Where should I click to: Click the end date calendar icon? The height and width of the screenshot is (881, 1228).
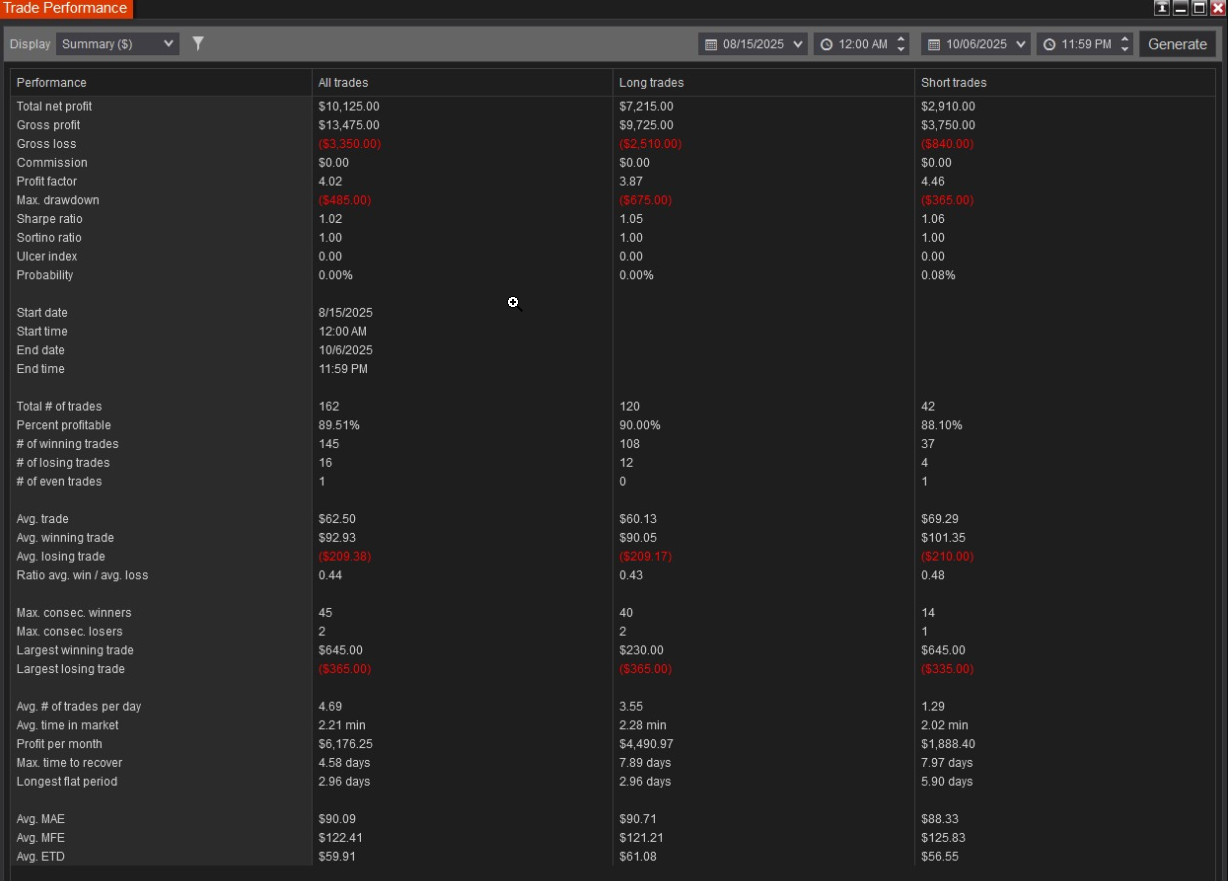[x=934, y=44]
